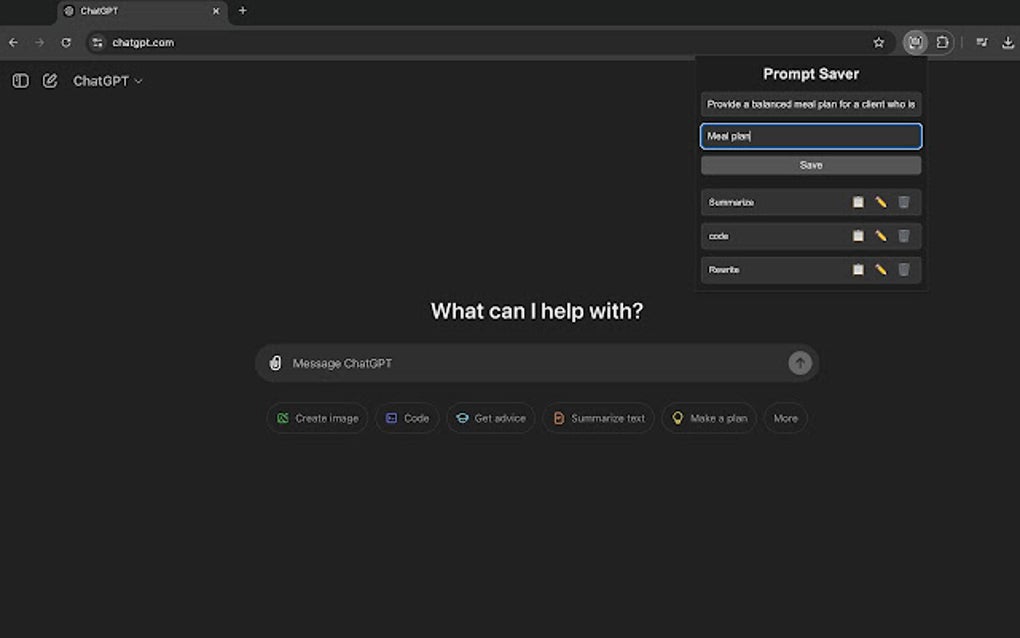Click the Meal plan name input field

[810, 135]
